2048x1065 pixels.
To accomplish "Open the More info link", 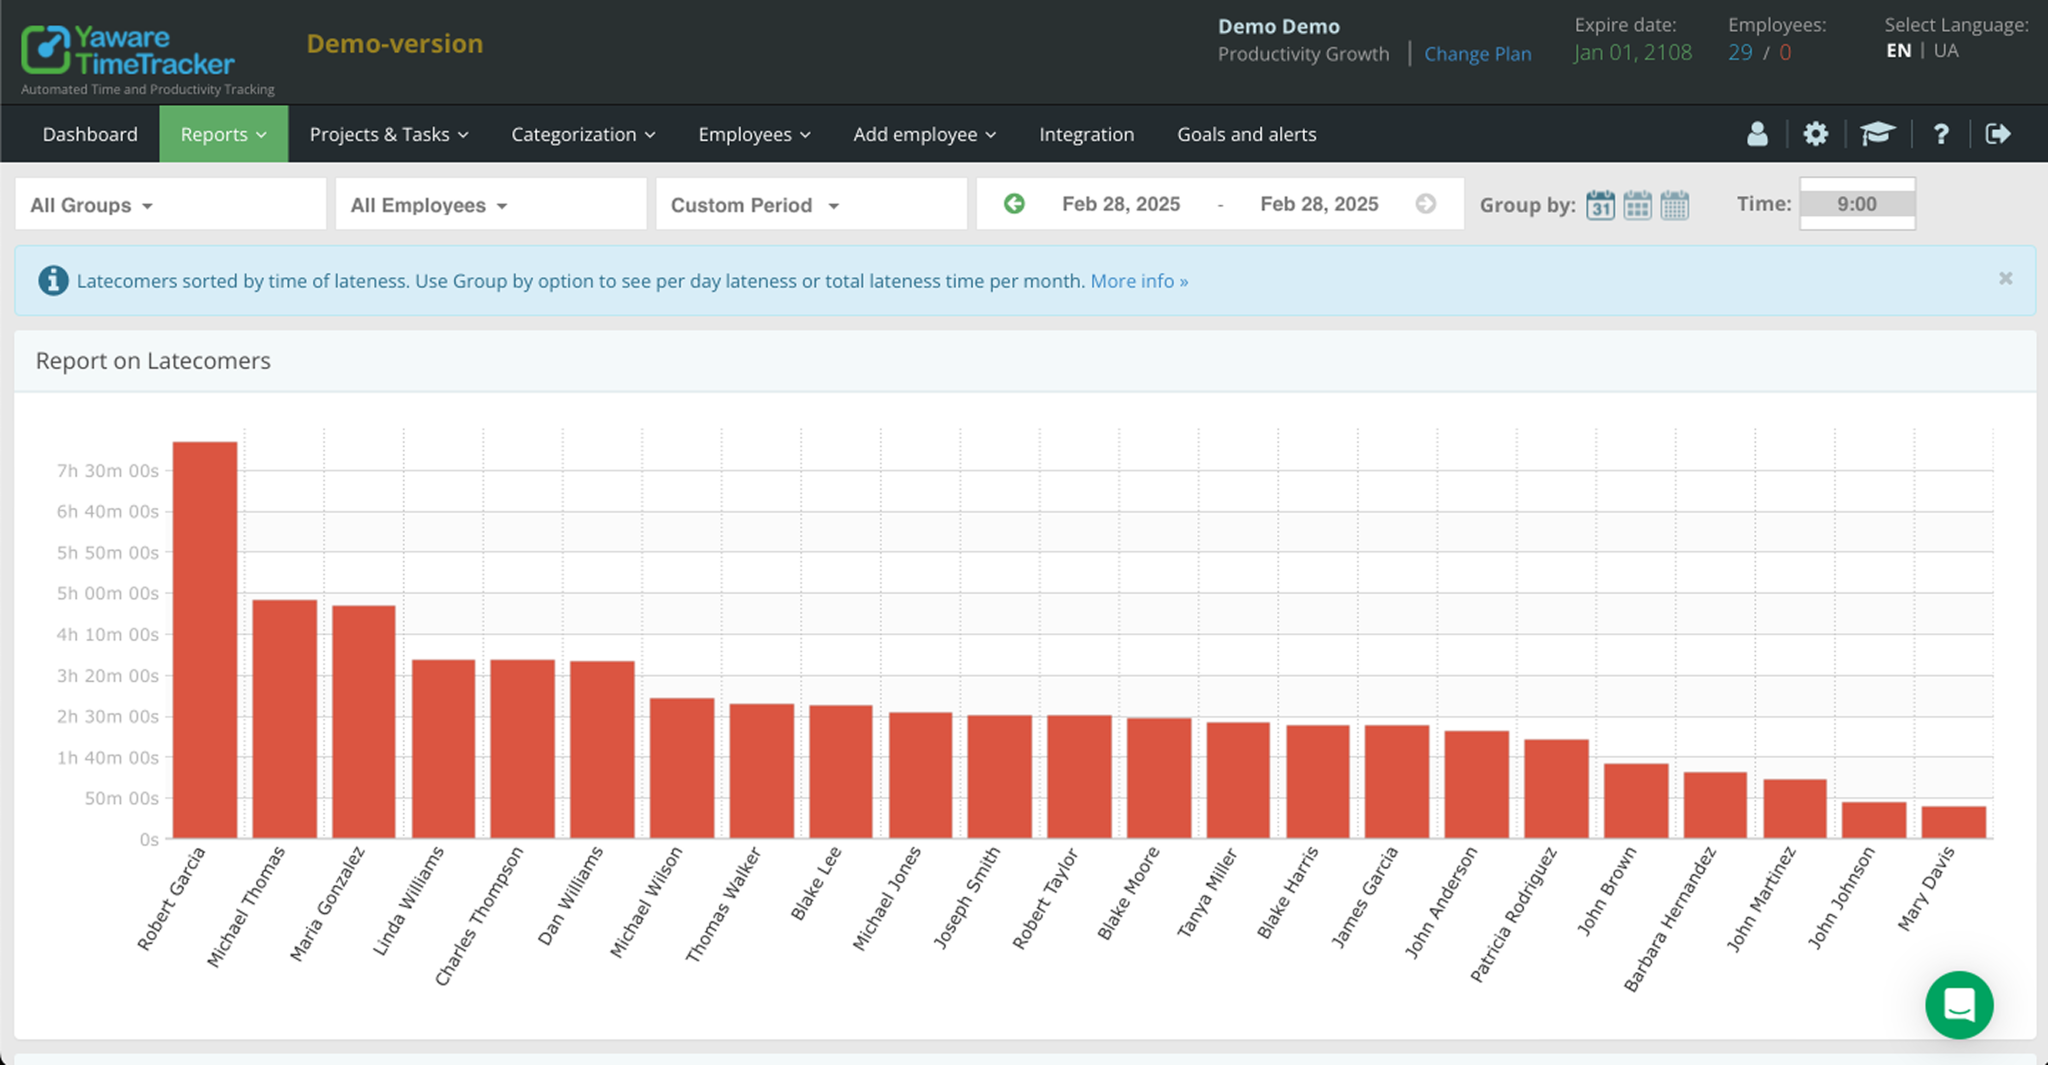I will click(x=1138, y=281).
